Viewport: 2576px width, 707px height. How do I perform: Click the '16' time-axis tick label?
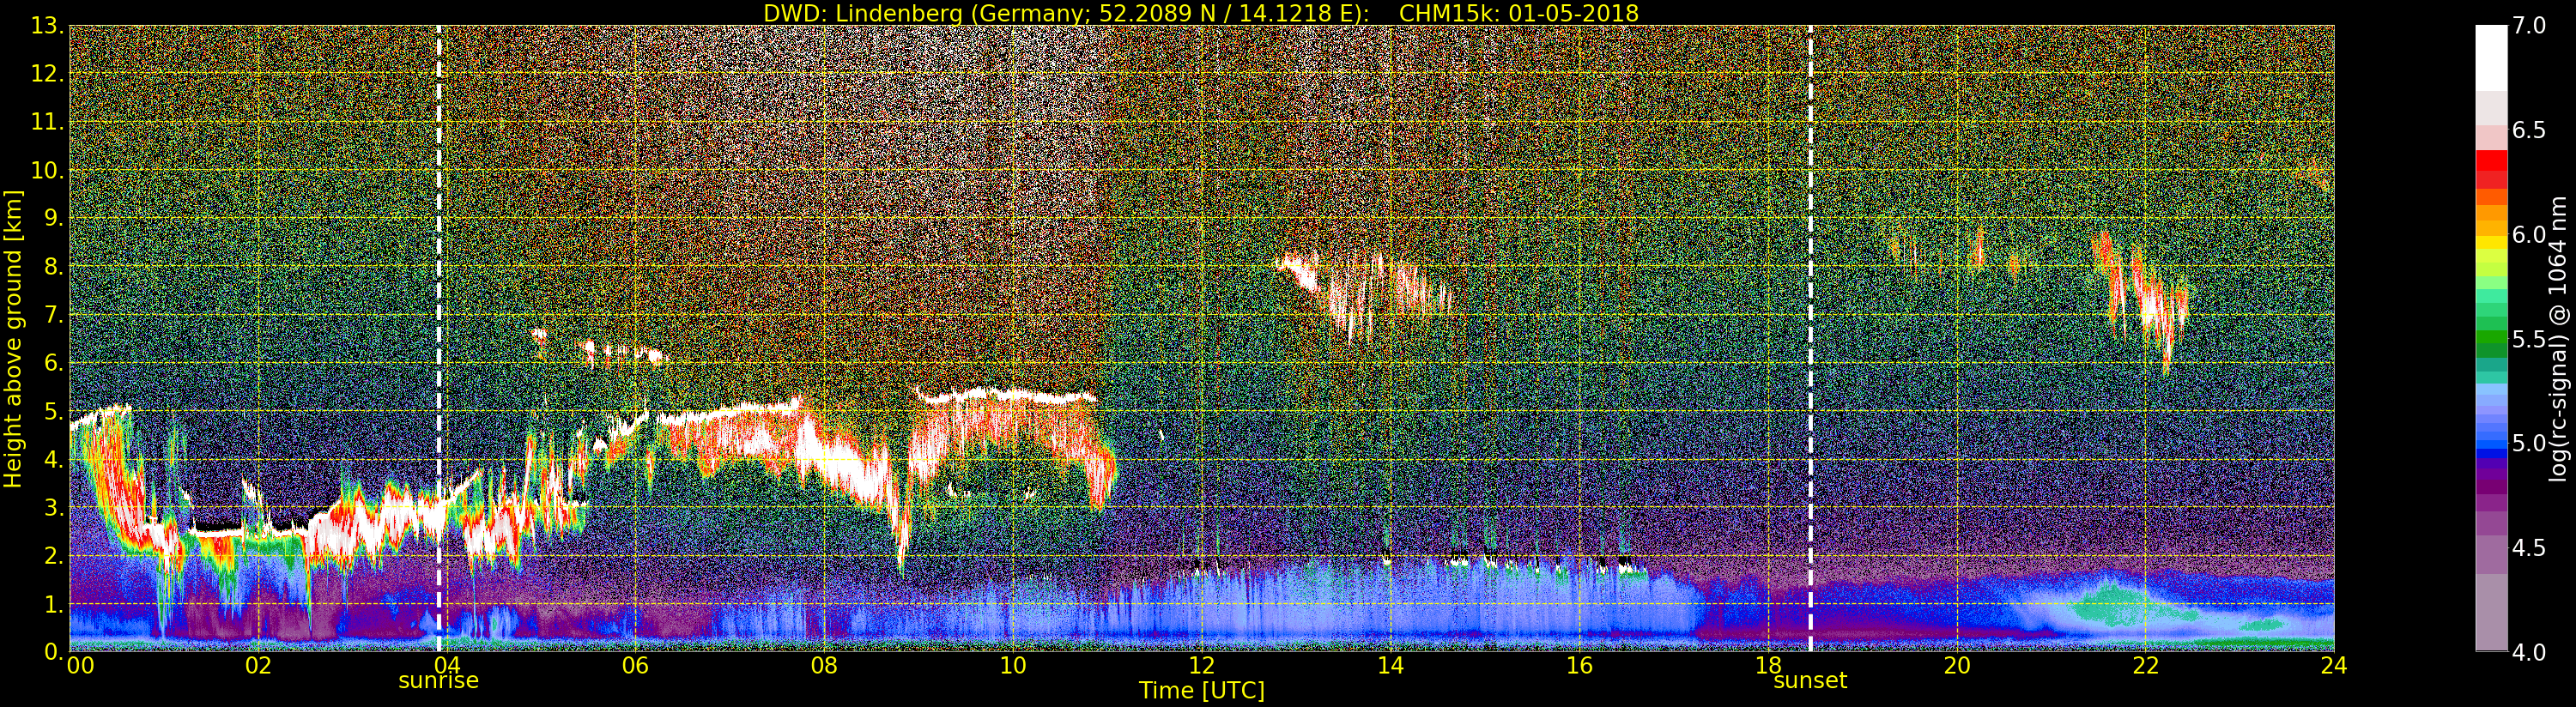click(x=1579, y=666)
